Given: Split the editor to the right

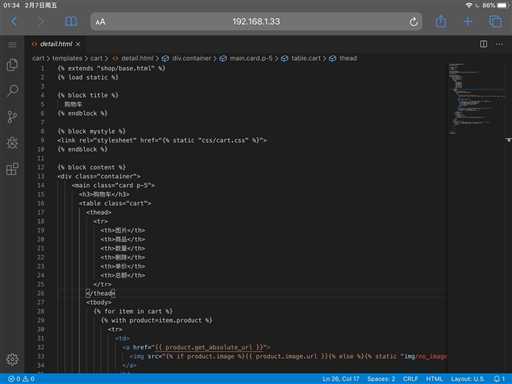Looking at the screenshot, I should coord(483,44).
